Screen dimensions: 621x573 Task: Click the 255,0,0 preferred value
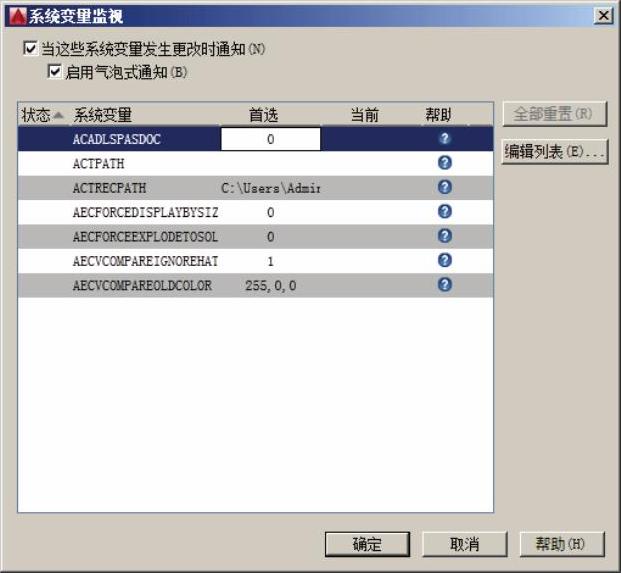pos(270,286)
